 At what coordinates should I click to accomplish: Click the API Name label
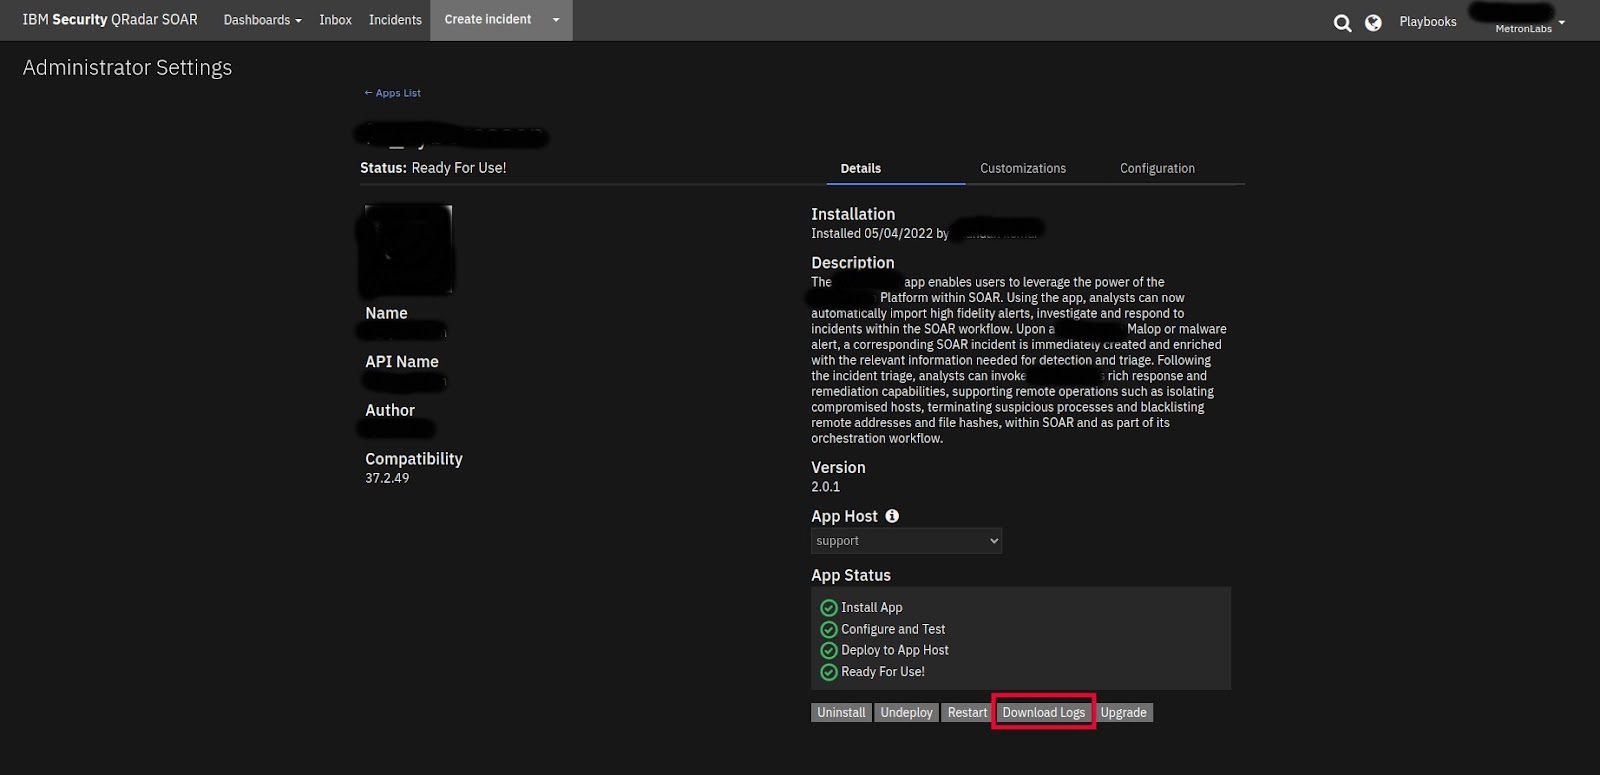click(402, 362)
